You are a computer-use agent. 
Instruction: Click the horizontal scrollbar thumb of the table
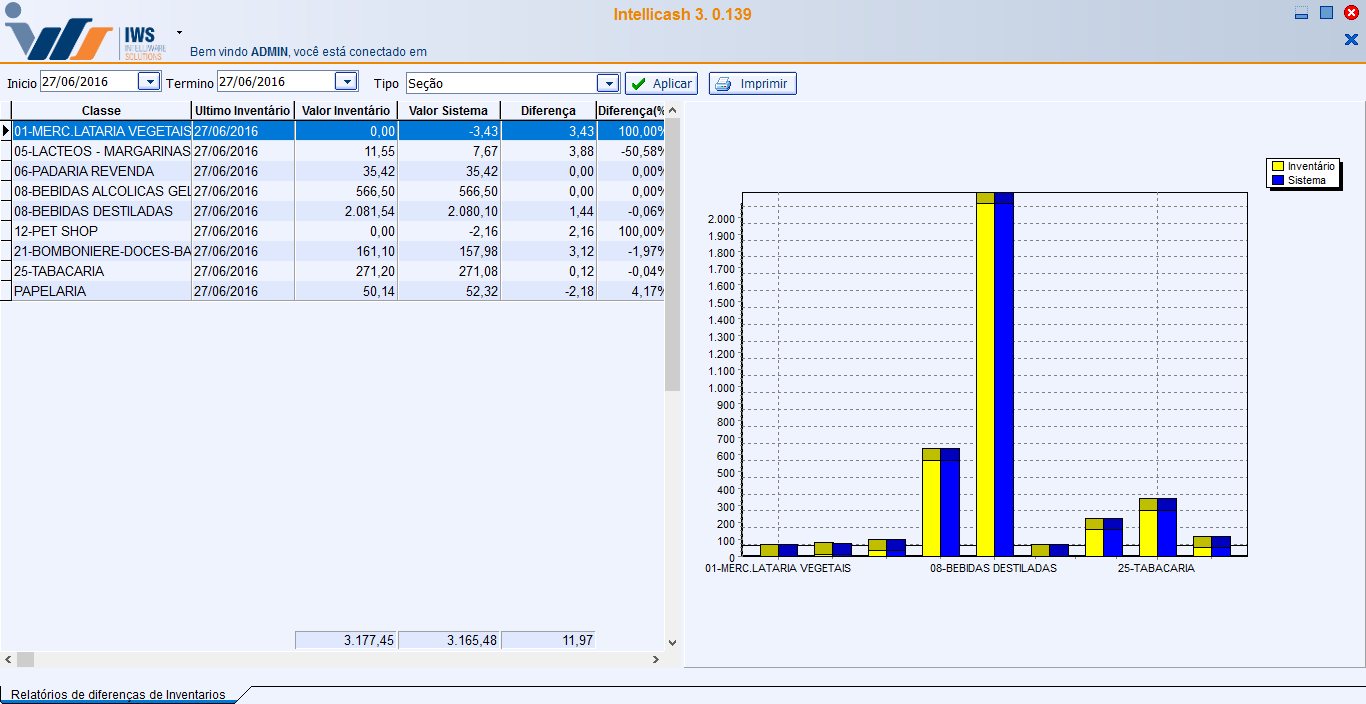click(x=25, y=659)
